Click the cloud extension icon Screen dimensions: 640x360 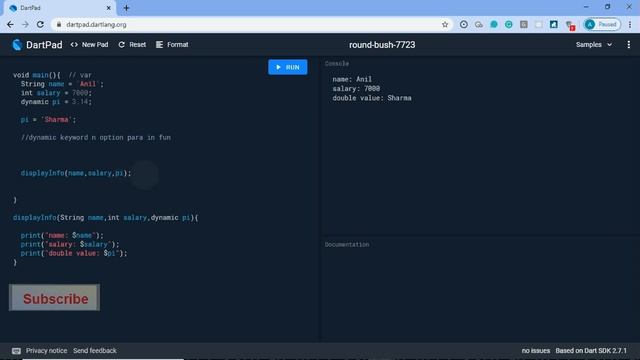pyautogui.click(x=479, y=24)
